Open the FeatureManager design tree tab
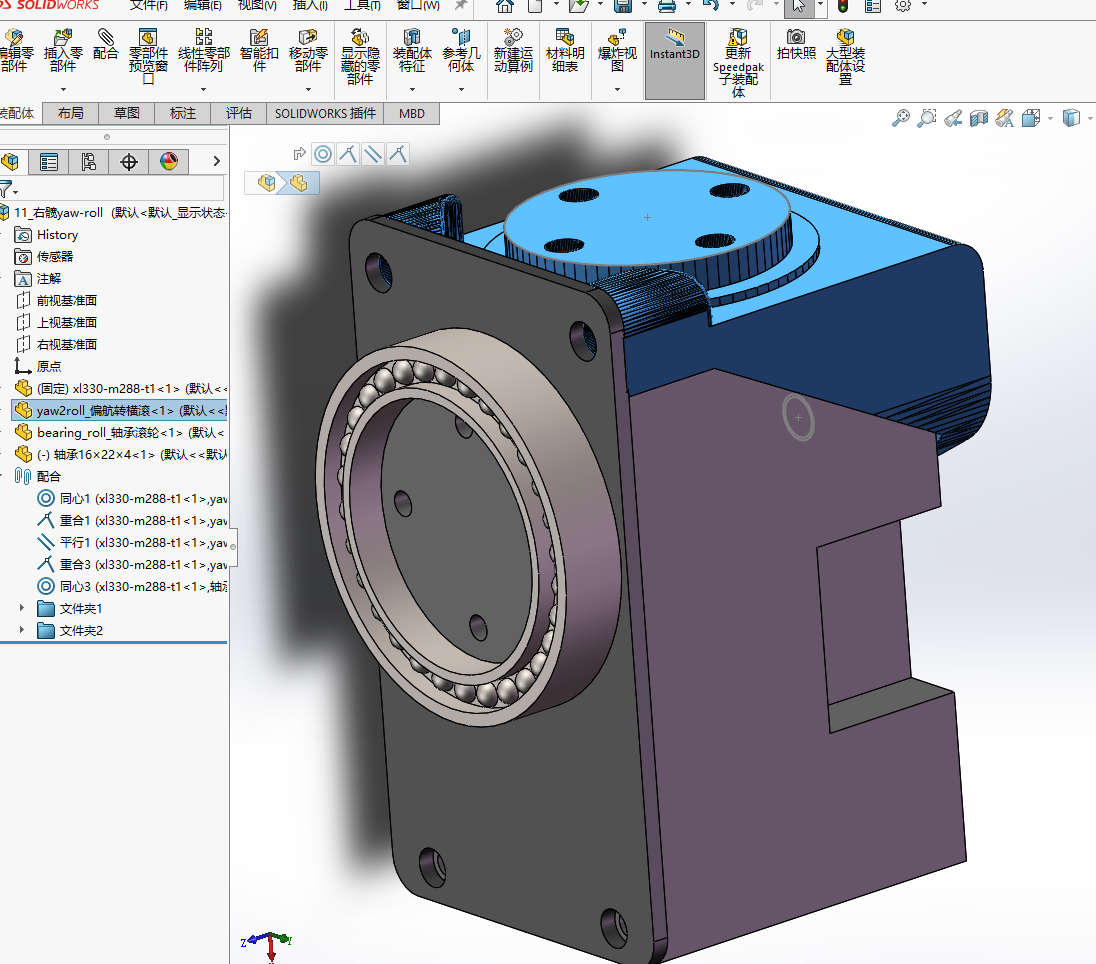 click(x=10, y=162)
